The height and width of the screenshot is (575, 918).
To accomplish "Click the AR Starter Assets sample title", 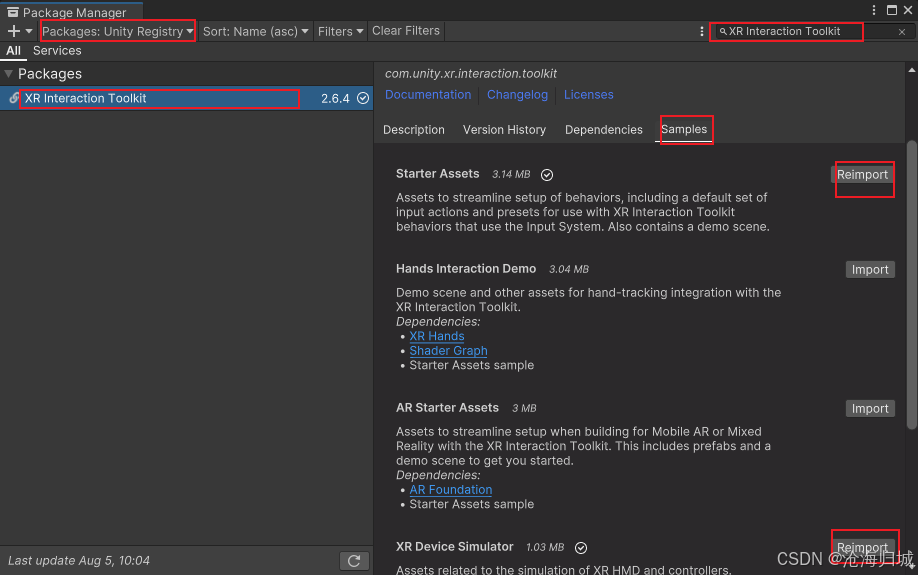I will click(x=447, y=408).
